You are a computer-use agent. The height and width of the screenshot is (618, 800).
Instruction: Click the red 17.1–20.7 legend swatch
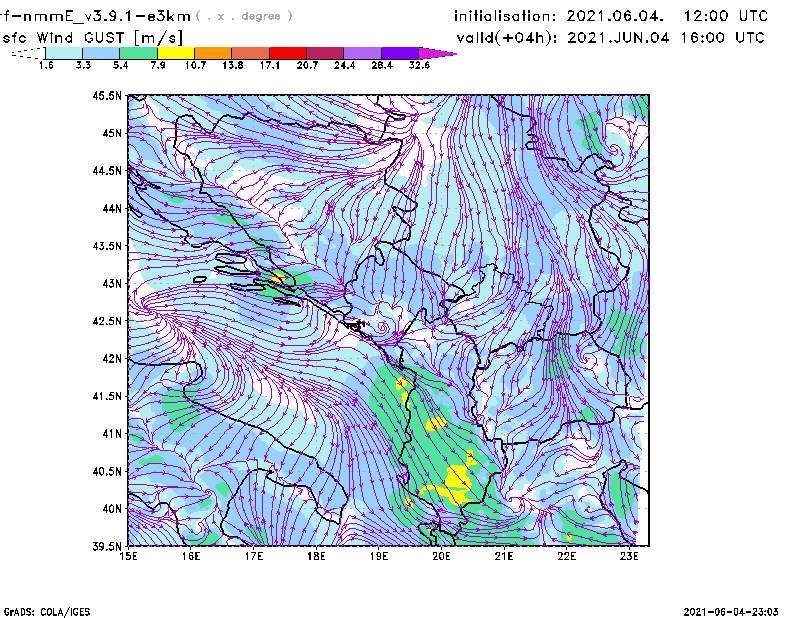[x=288, y=53]
